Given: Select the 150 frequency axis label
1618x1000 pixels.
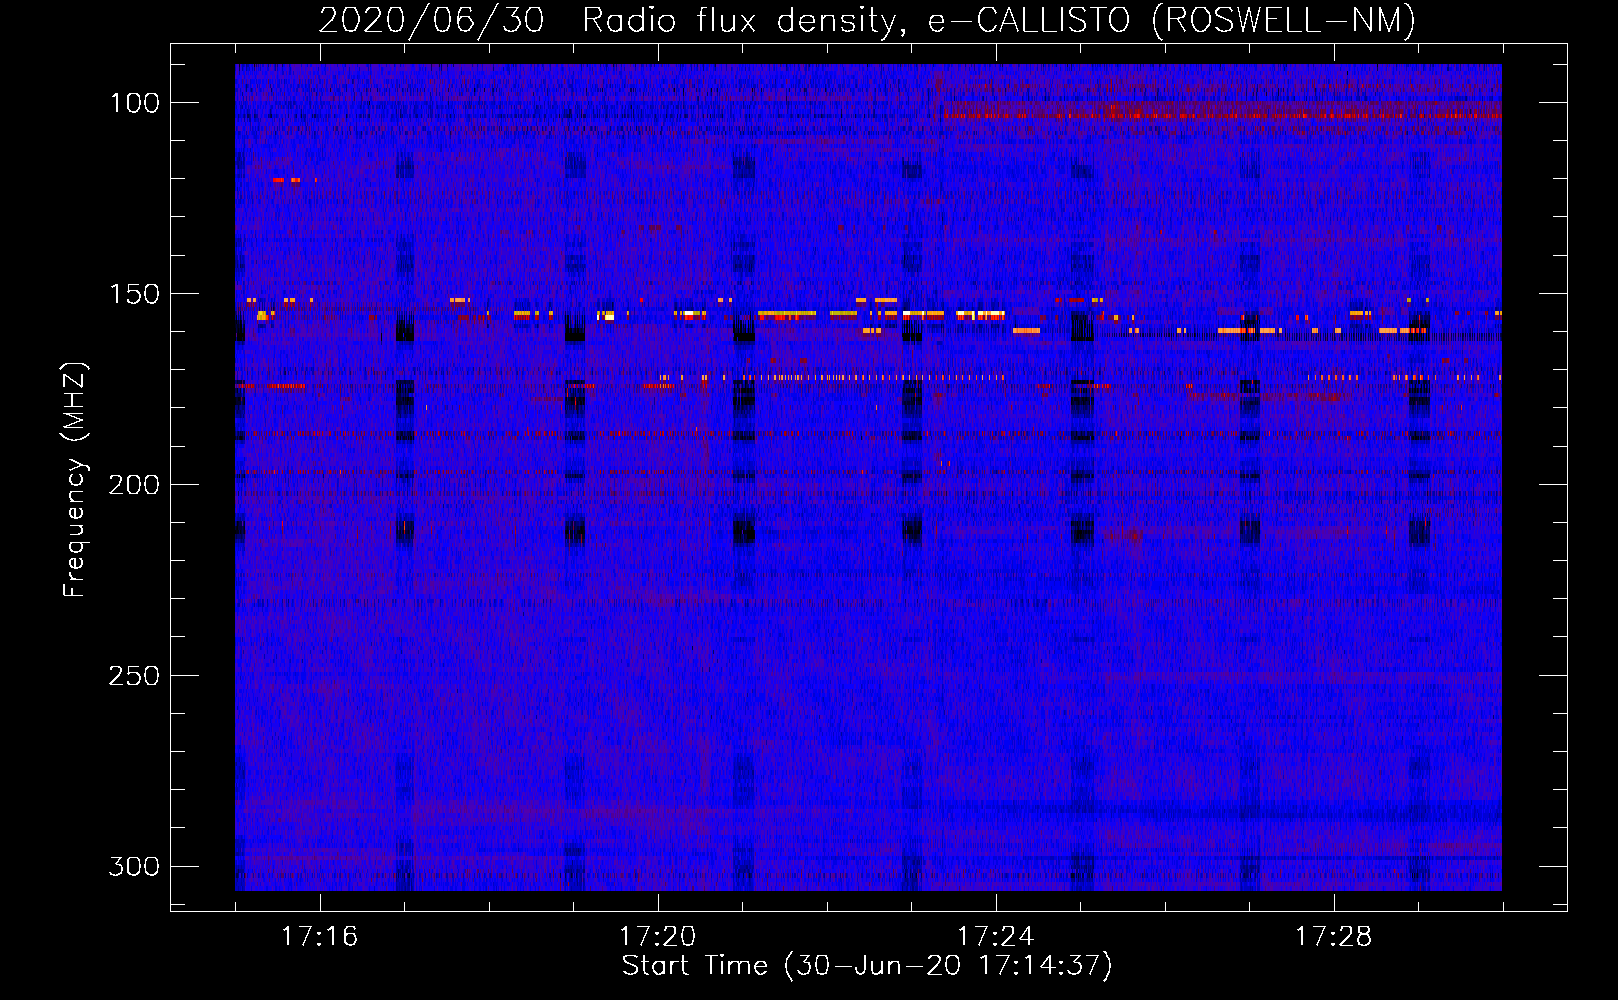Looking at the screenshot, I should pyautogui.click(x=134, y=294).
